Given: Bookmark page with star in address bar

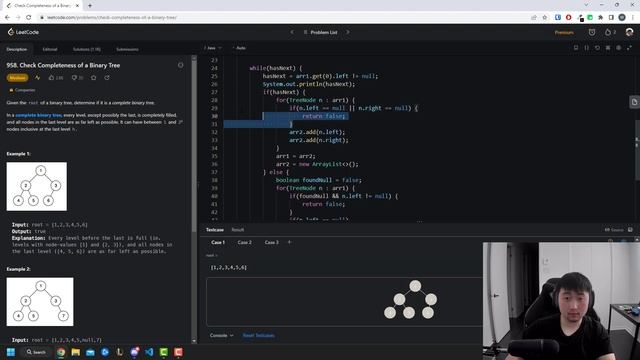Looking at the screenshot, I should pos(544,17).
